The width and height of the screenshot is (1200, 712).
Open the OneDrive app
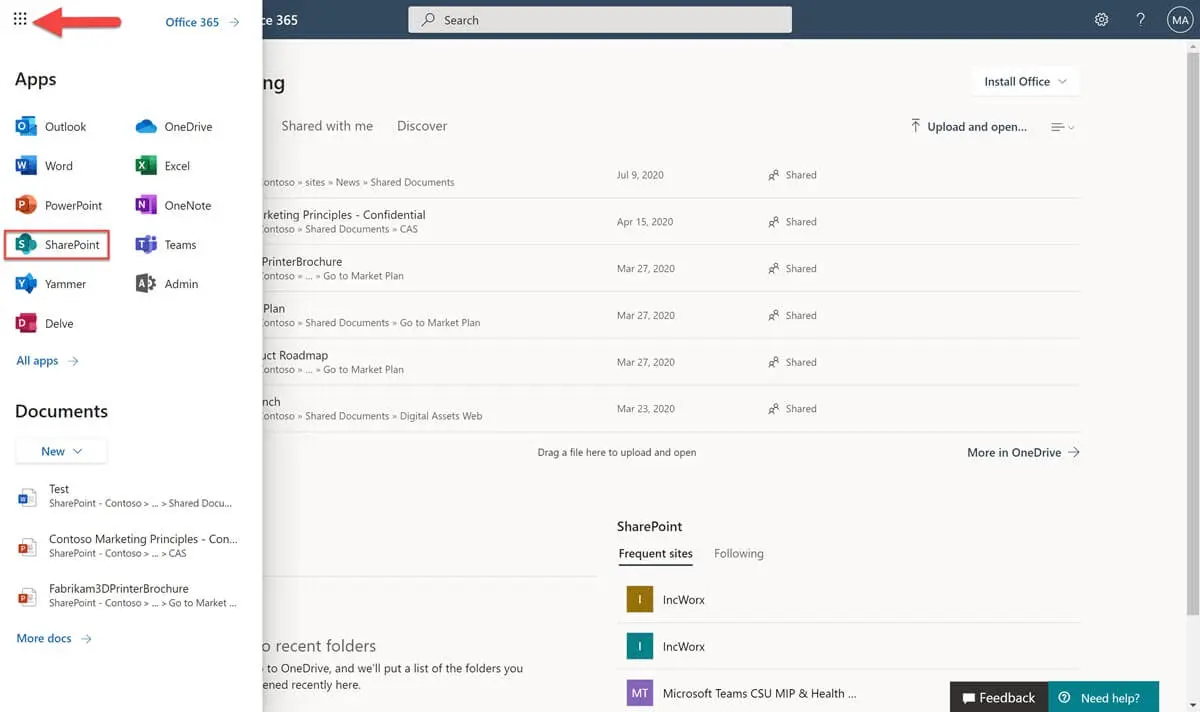[x=174, y=127]
